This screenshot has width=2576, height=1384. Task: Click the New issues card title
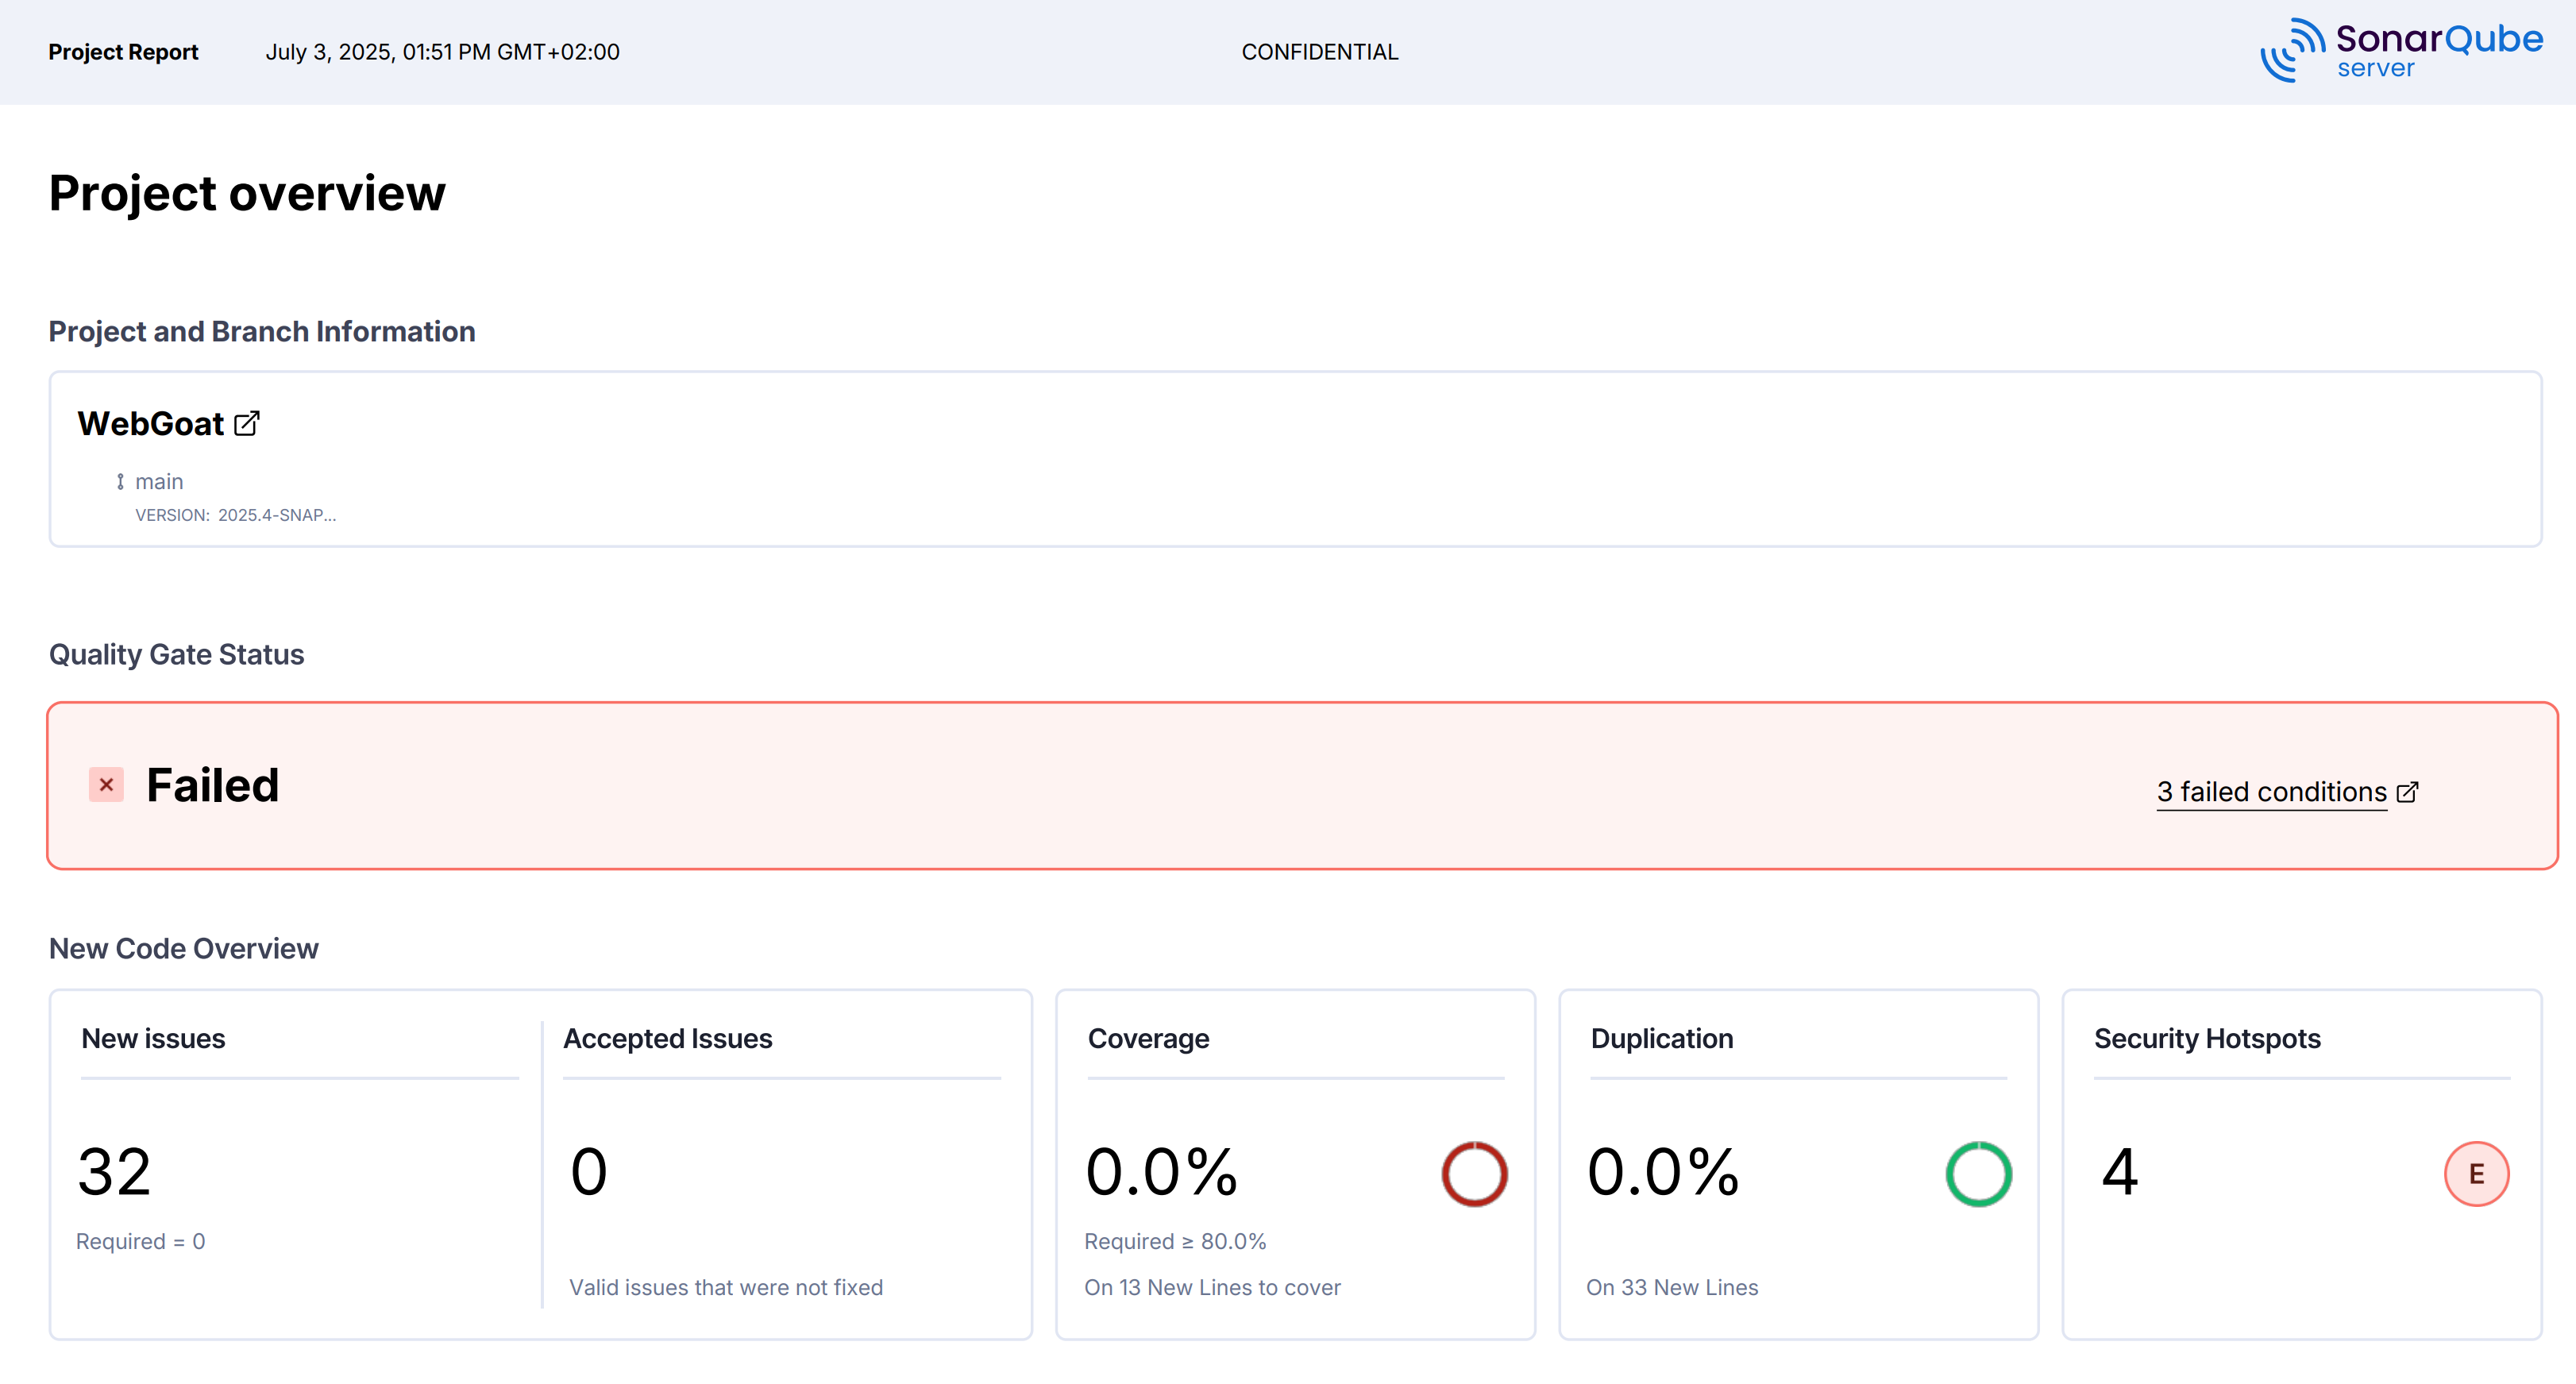click(x=153, y=1039)
